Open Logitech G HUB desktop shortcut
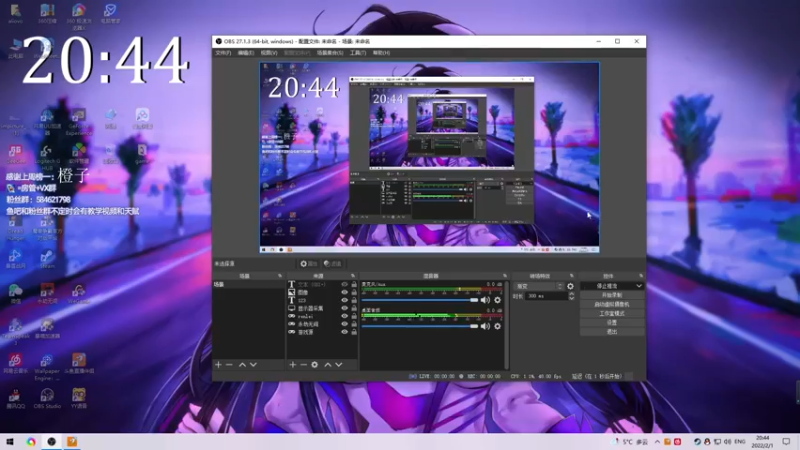The image size is (800, 450). [47, 157]
